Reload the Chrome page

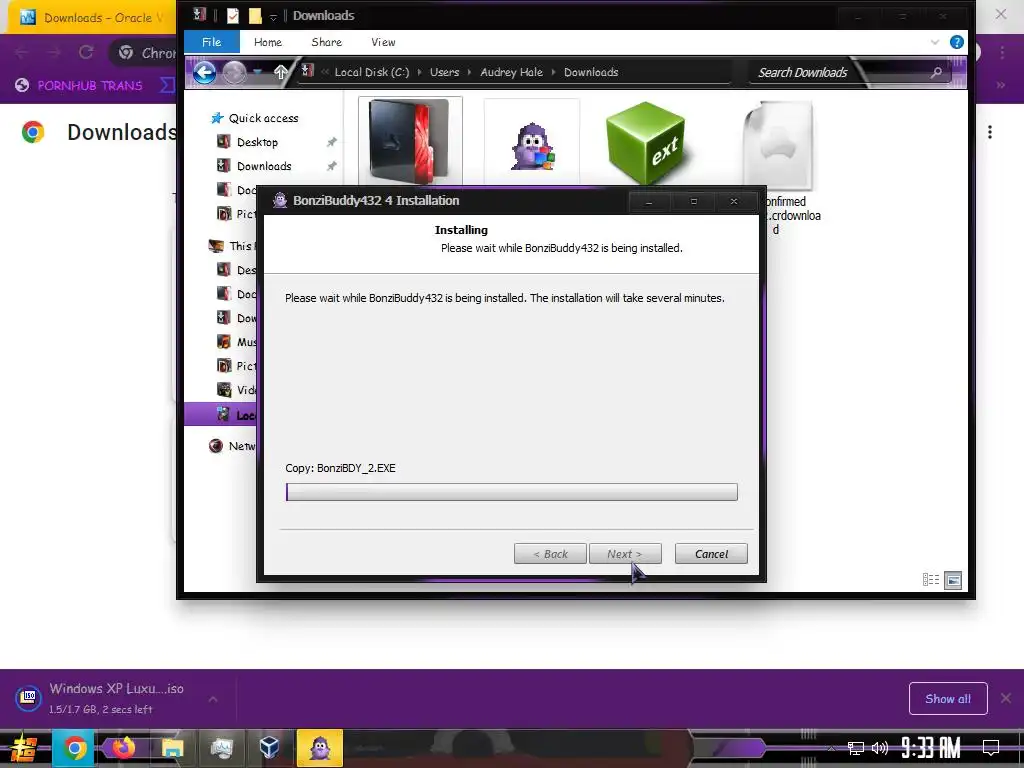click(86, 52)
